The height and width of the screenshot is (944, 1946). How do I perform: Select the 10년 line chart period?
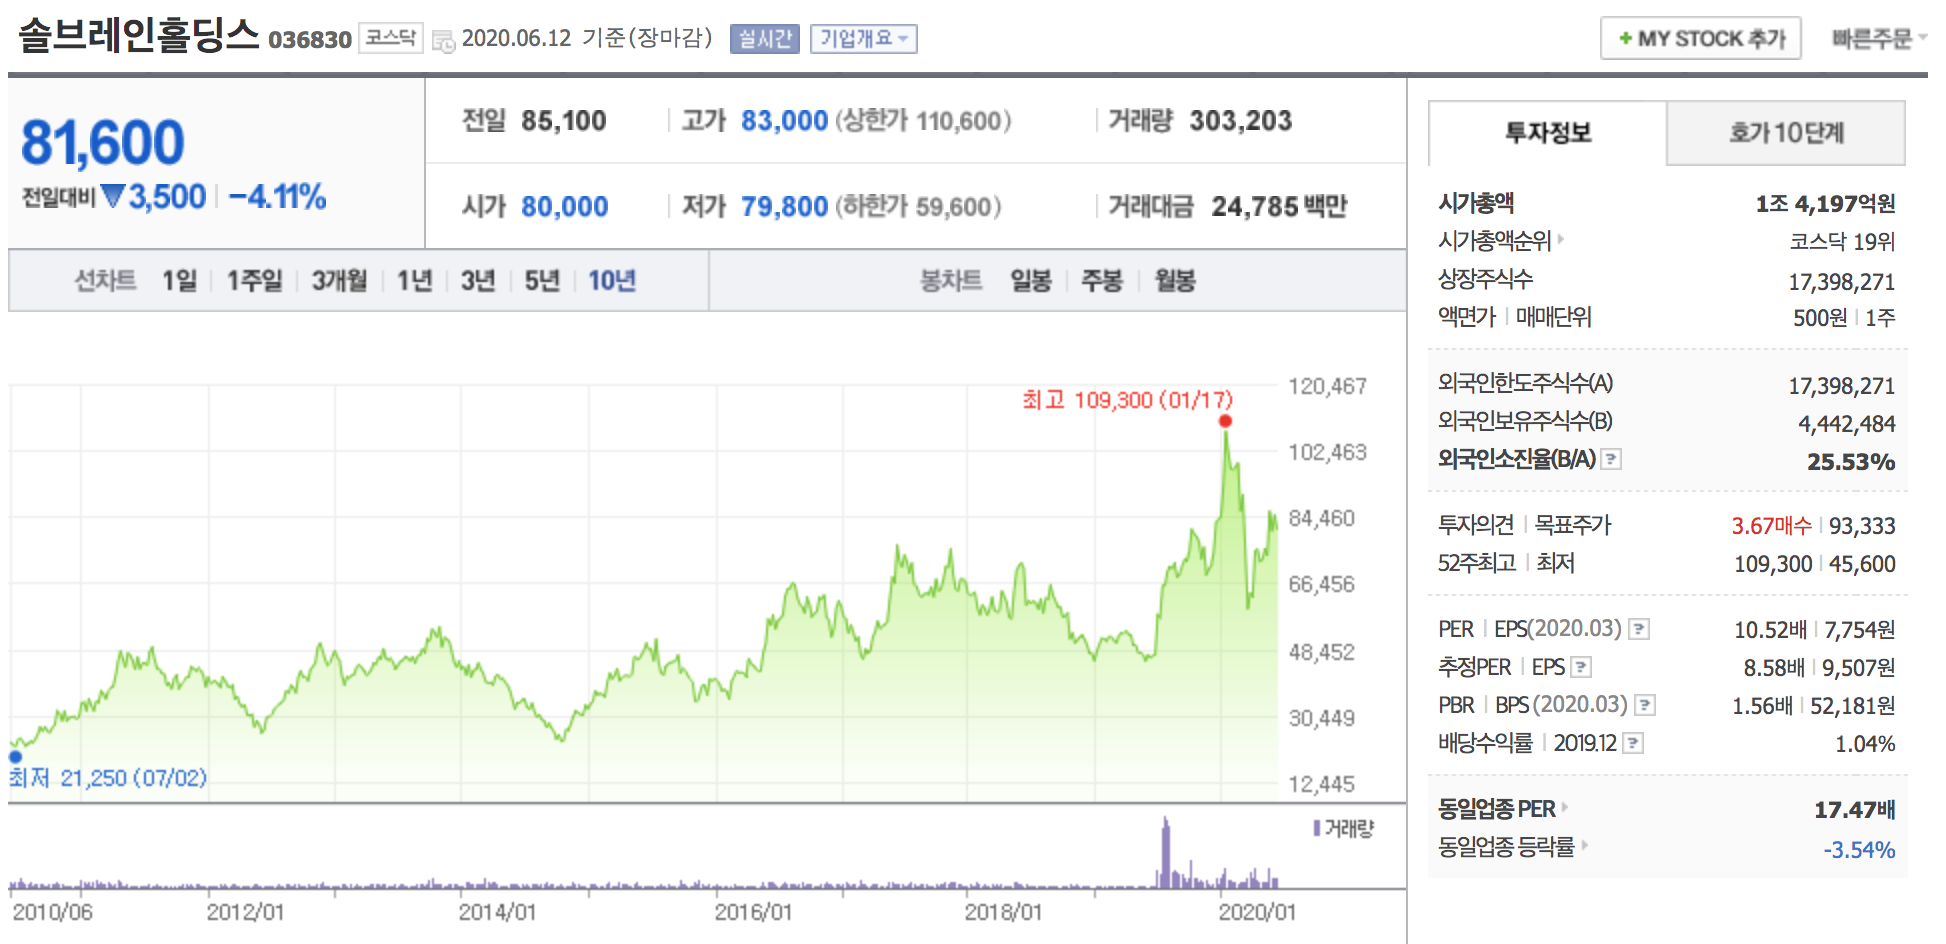(x=612, y=280)
